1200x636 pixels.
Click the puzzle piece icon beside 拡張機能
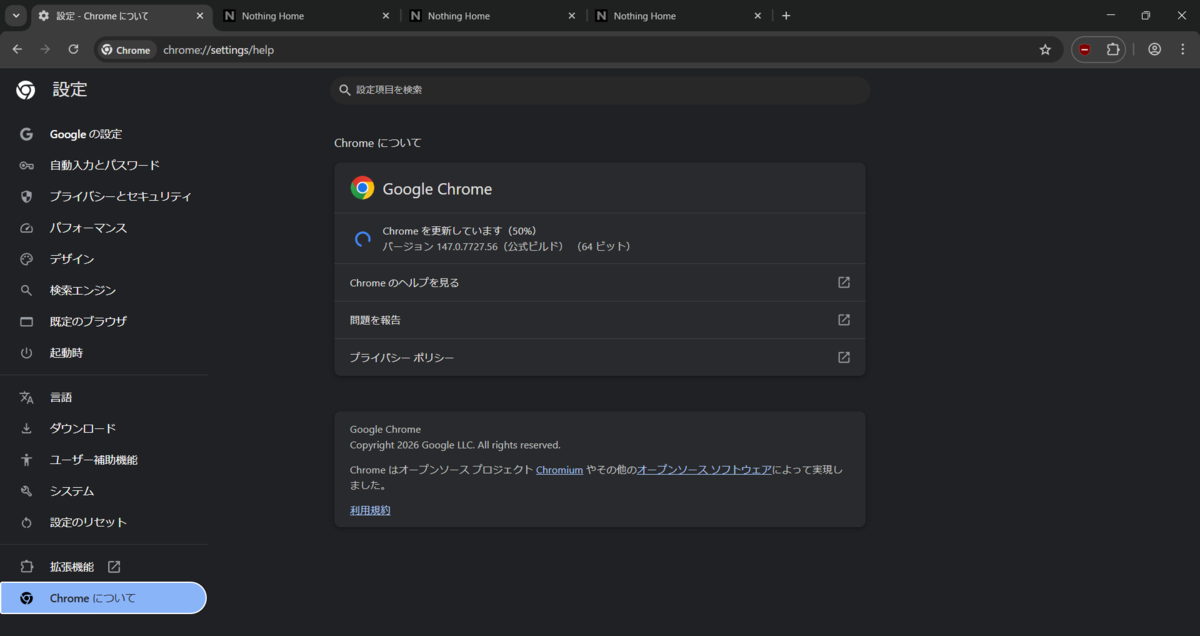pos(27,567)
